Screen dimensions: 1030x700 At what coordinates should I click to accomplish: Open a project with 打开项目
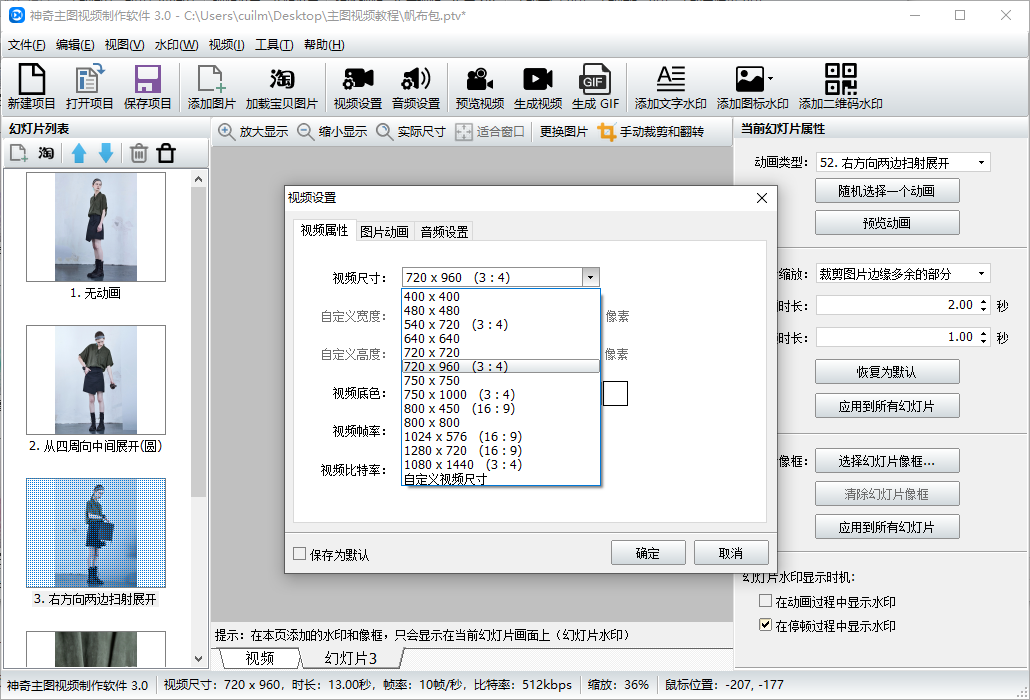(89, 86)
